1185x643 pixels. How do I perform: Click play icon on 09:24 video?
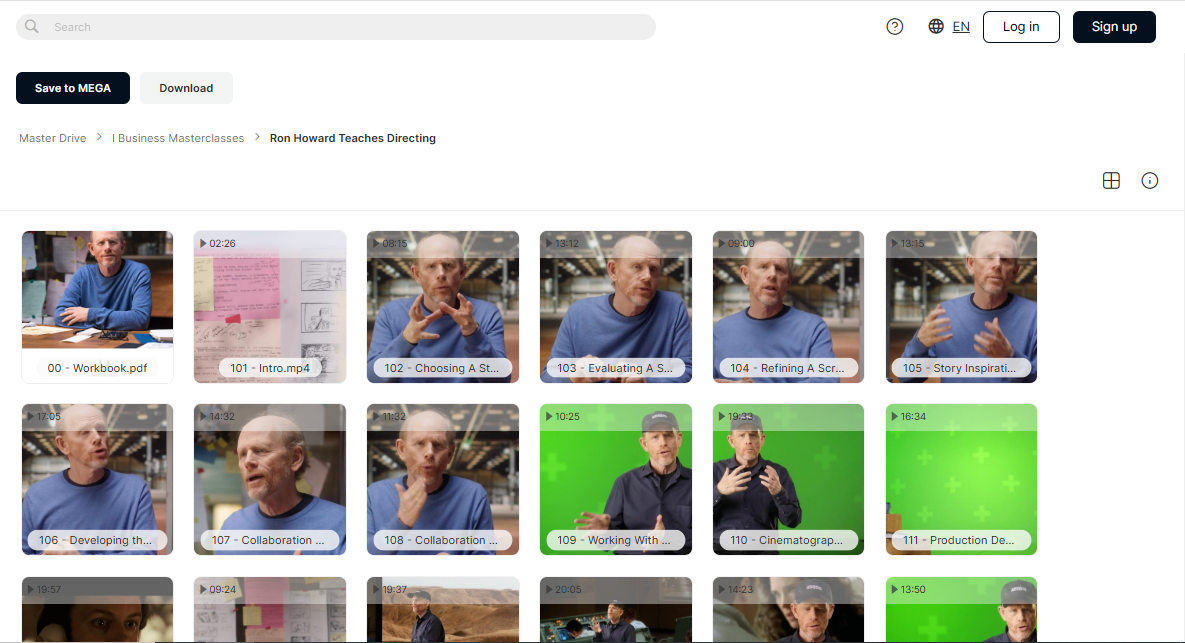(x=203, y=589)
